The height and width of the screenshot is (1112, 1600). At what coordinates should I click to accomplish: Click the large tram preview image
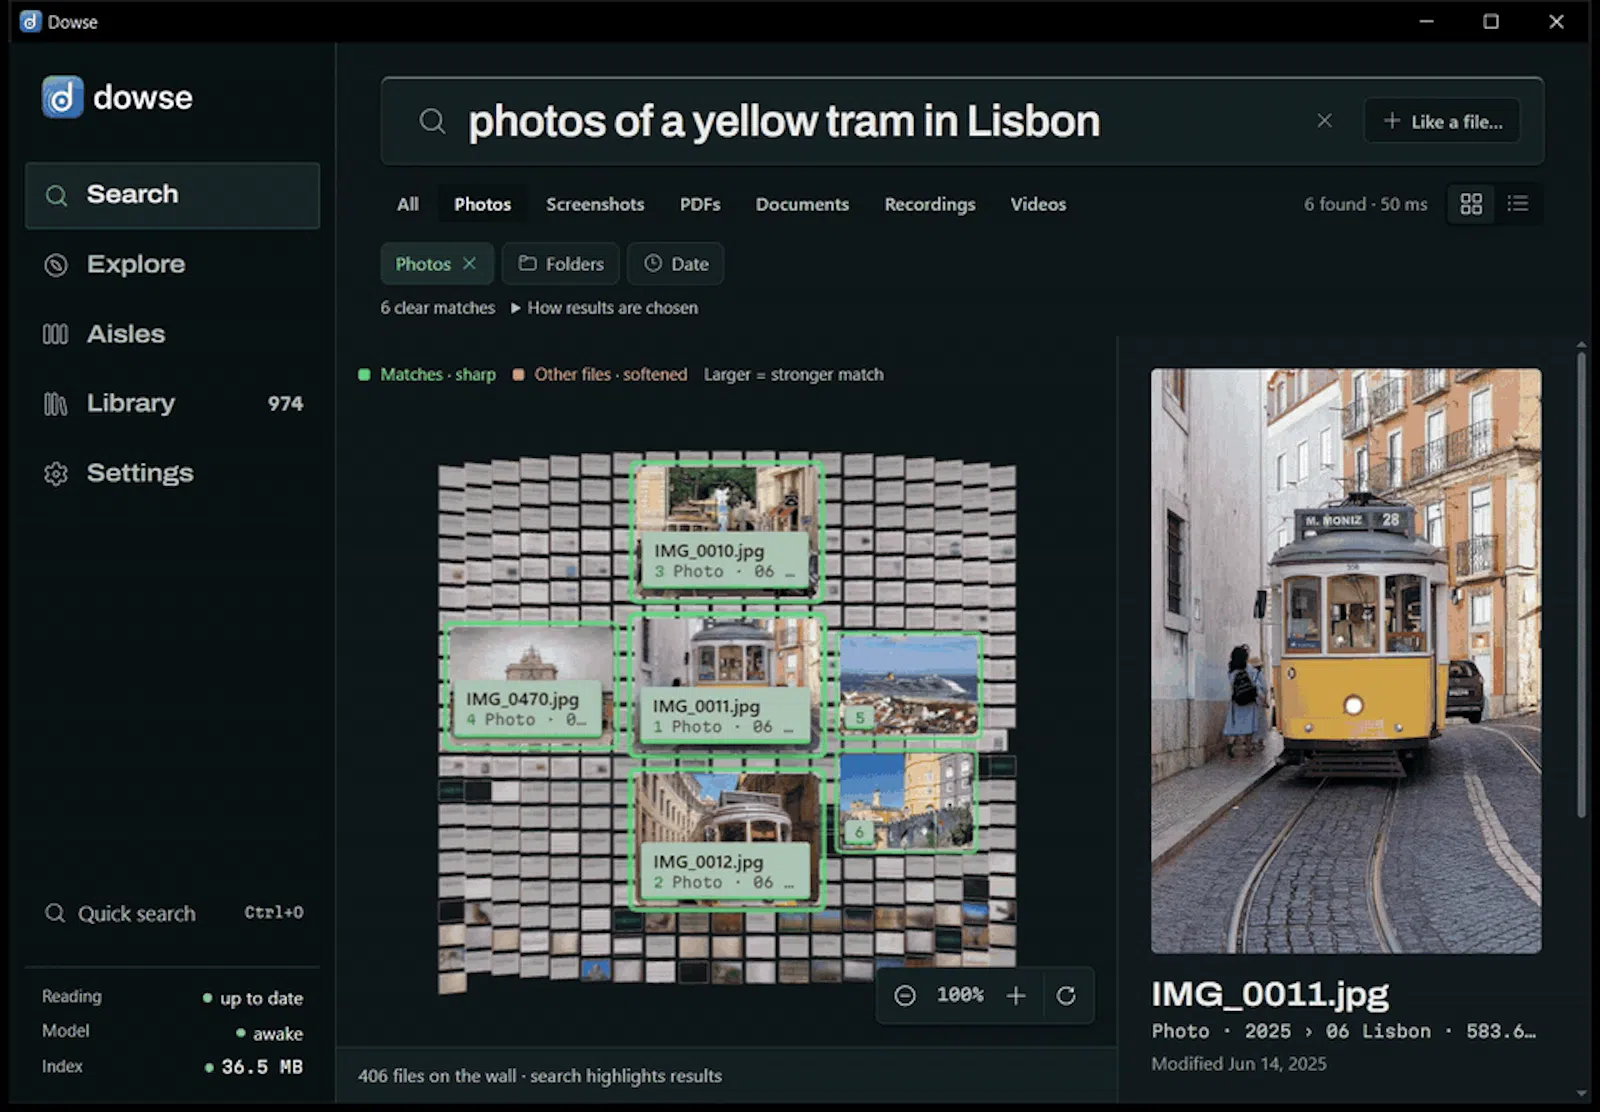pos(1346,661)
